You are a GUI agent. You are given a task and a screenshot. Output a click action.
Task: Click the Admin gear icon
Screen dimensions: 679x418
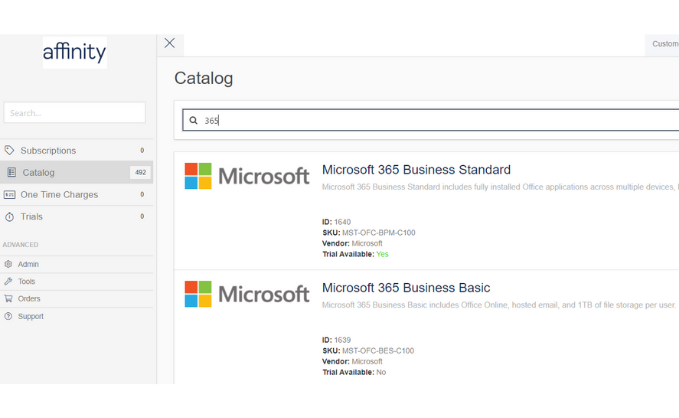pos(8,264)
